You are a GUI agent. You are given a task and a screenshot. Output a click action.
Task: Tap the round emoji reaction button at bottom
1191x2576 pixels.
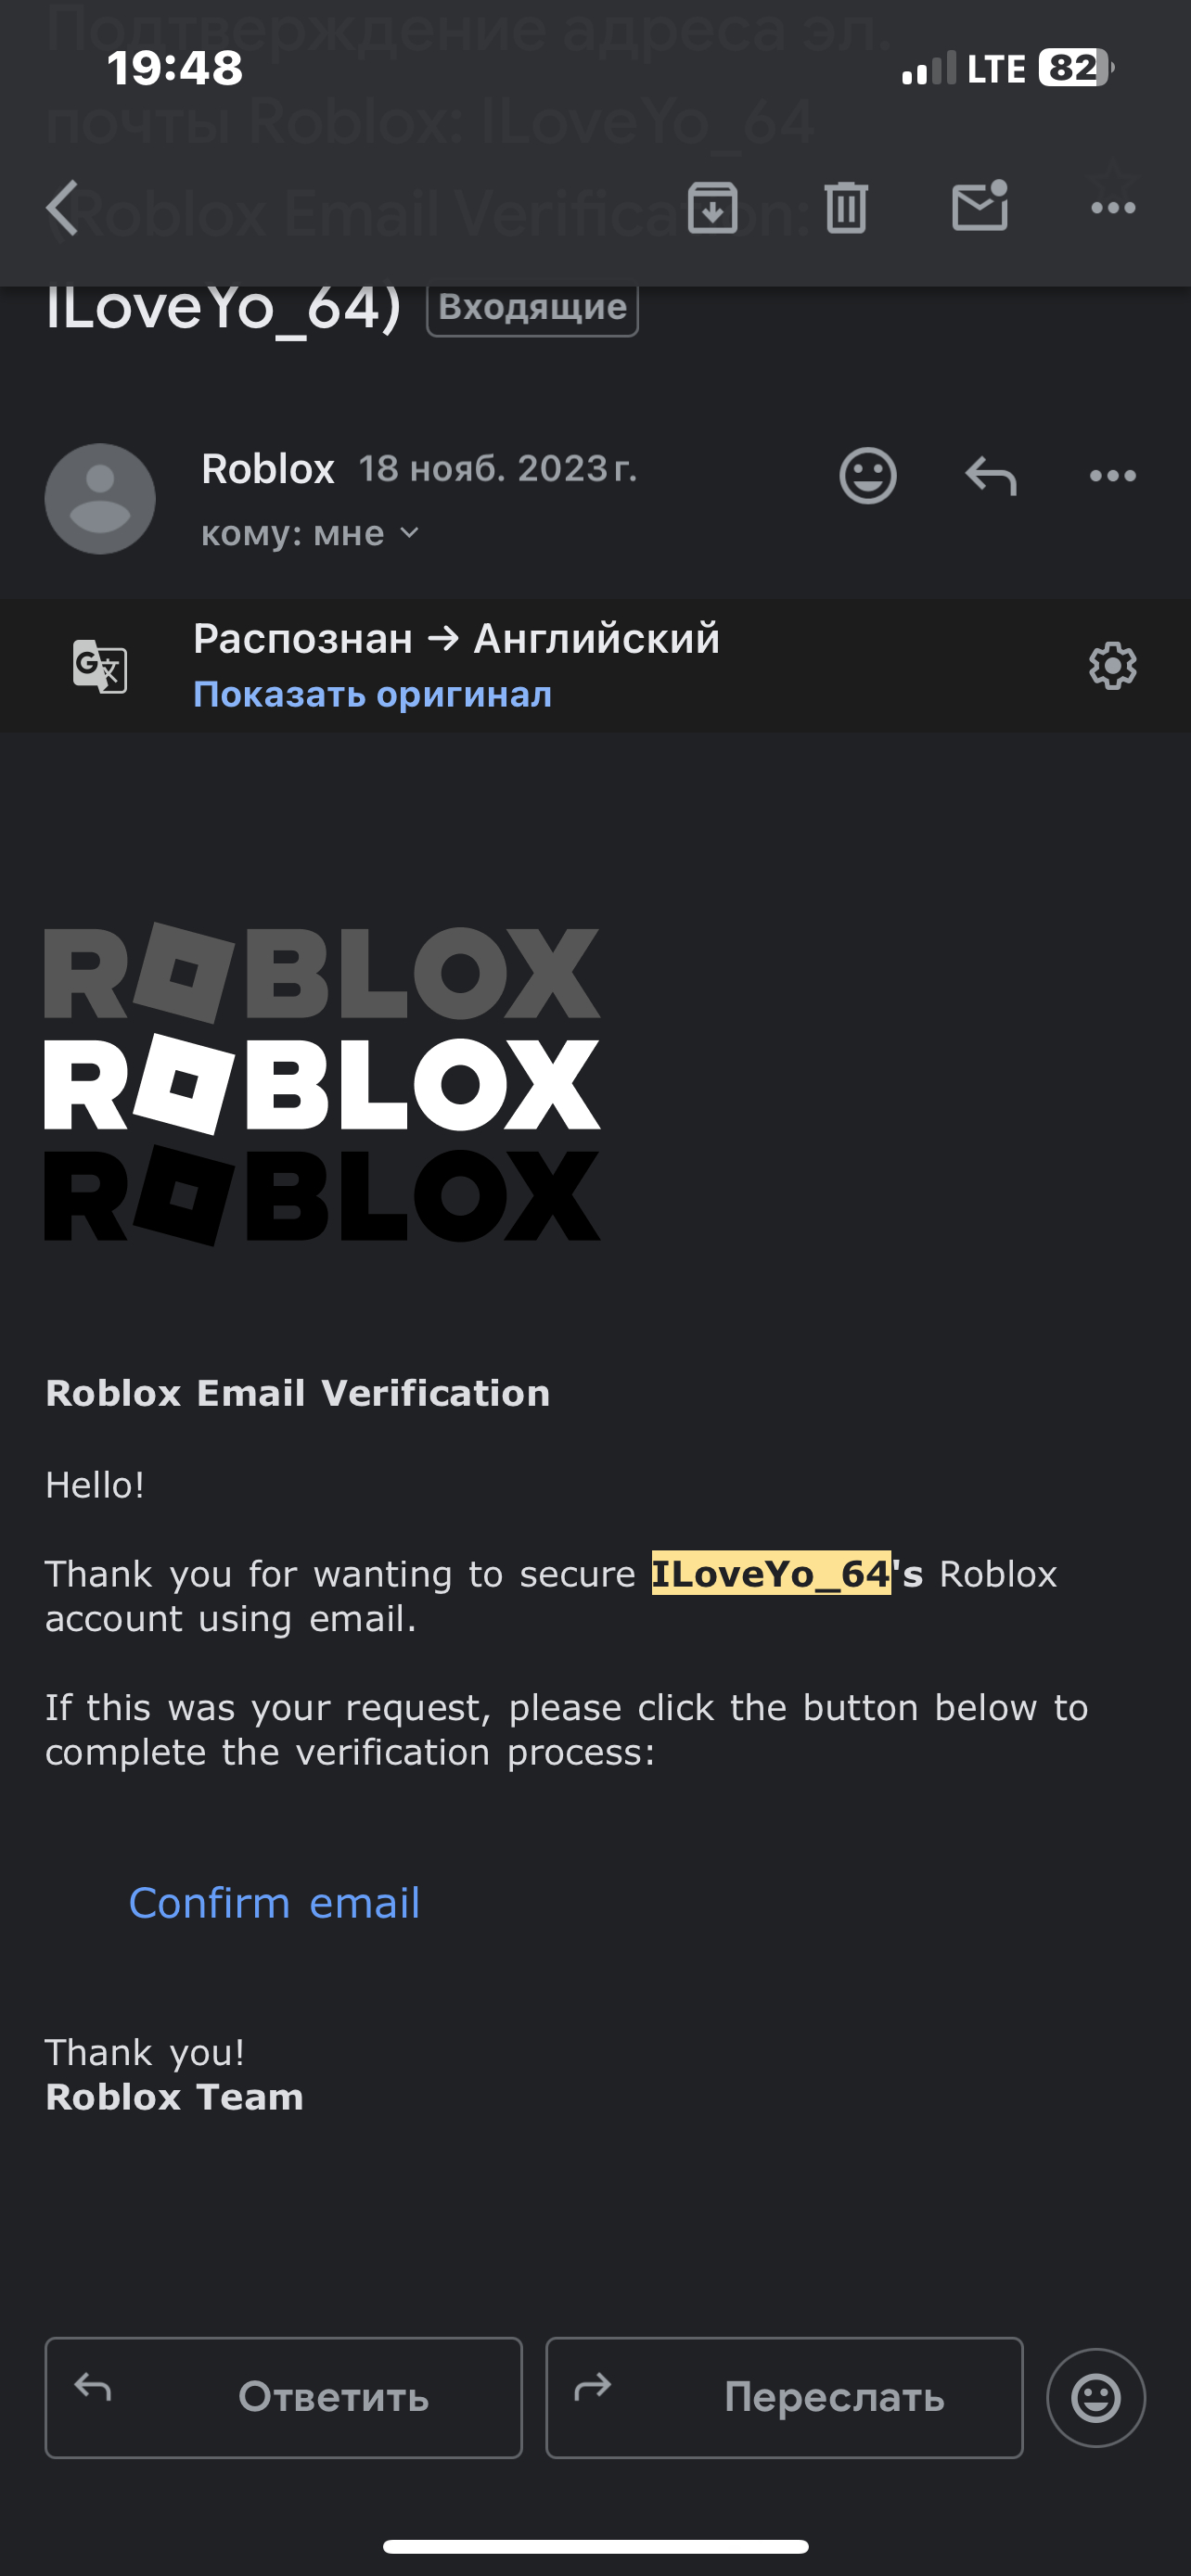(1096, 2397)
